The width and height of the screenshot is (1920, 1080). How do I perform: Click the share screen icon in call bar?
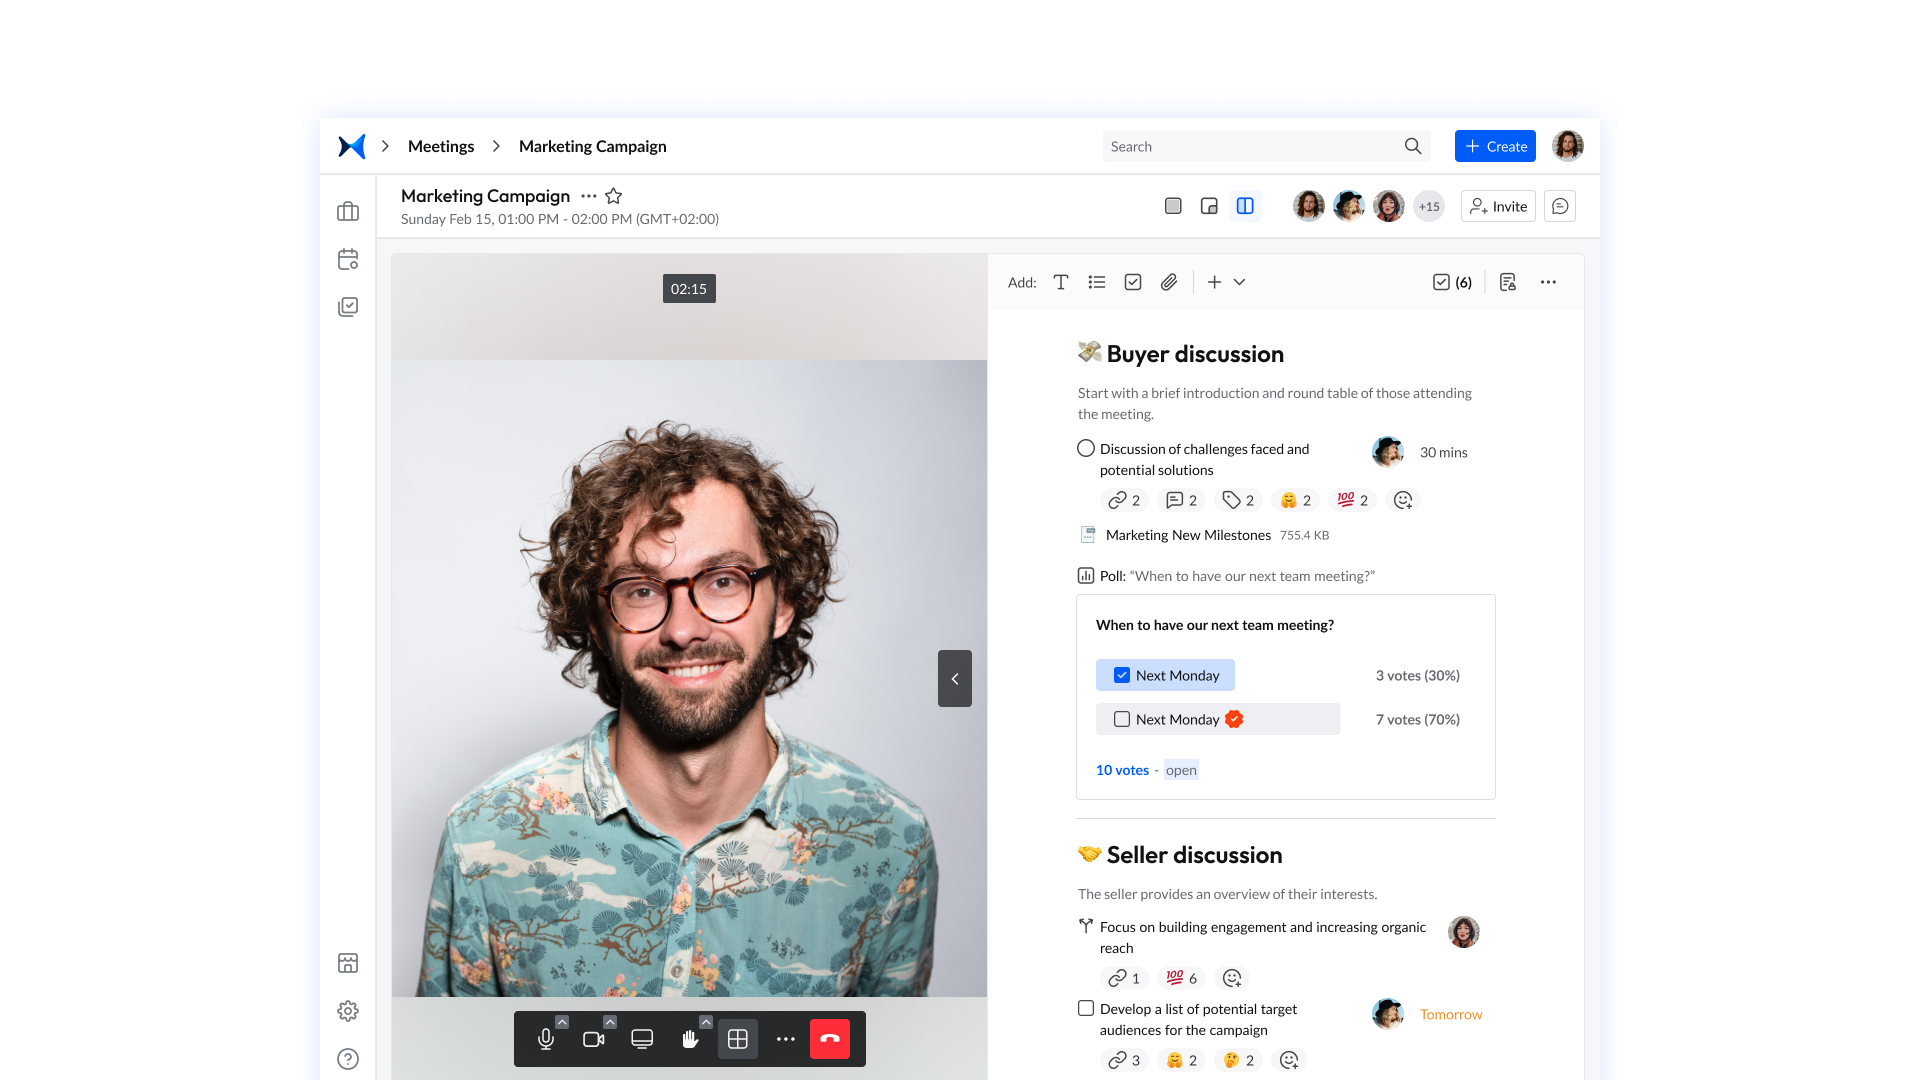tap(642, 1039)
